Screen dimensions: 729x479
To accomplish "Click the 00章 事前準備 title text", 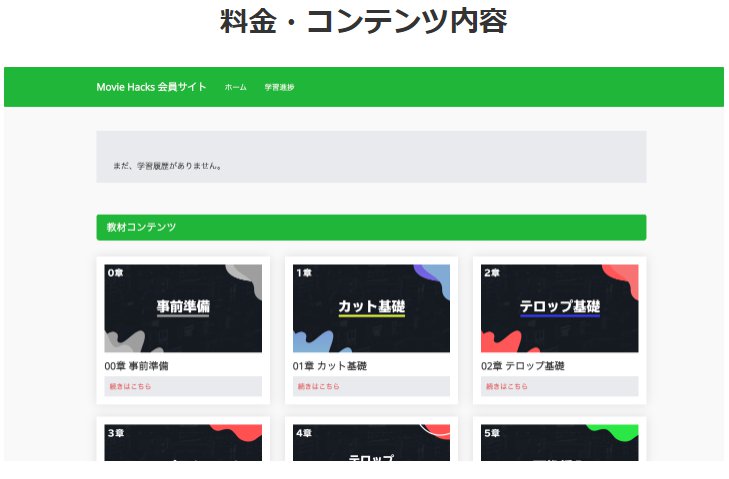I will pyautogui.click(x=136, y=366).
